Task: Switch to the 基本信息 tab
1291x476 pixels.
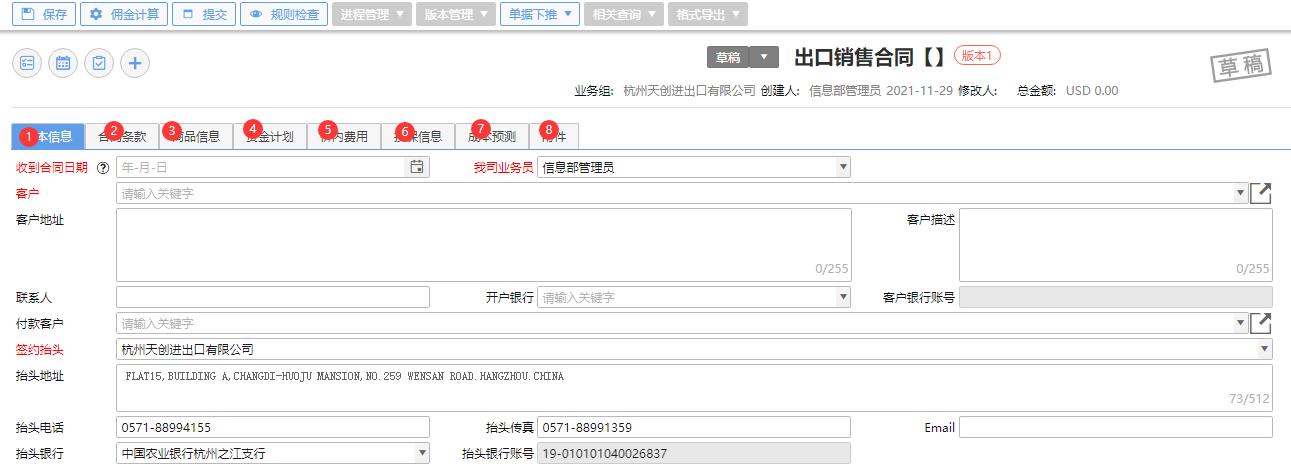Action: click(x=48, y=136)
